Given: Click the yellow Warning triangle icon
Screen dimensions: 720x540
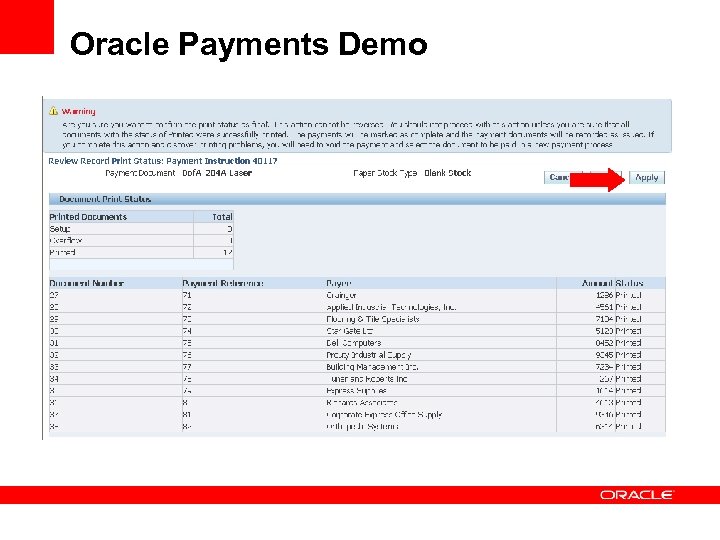Looking at the screenshot, I should click(53, 111).
